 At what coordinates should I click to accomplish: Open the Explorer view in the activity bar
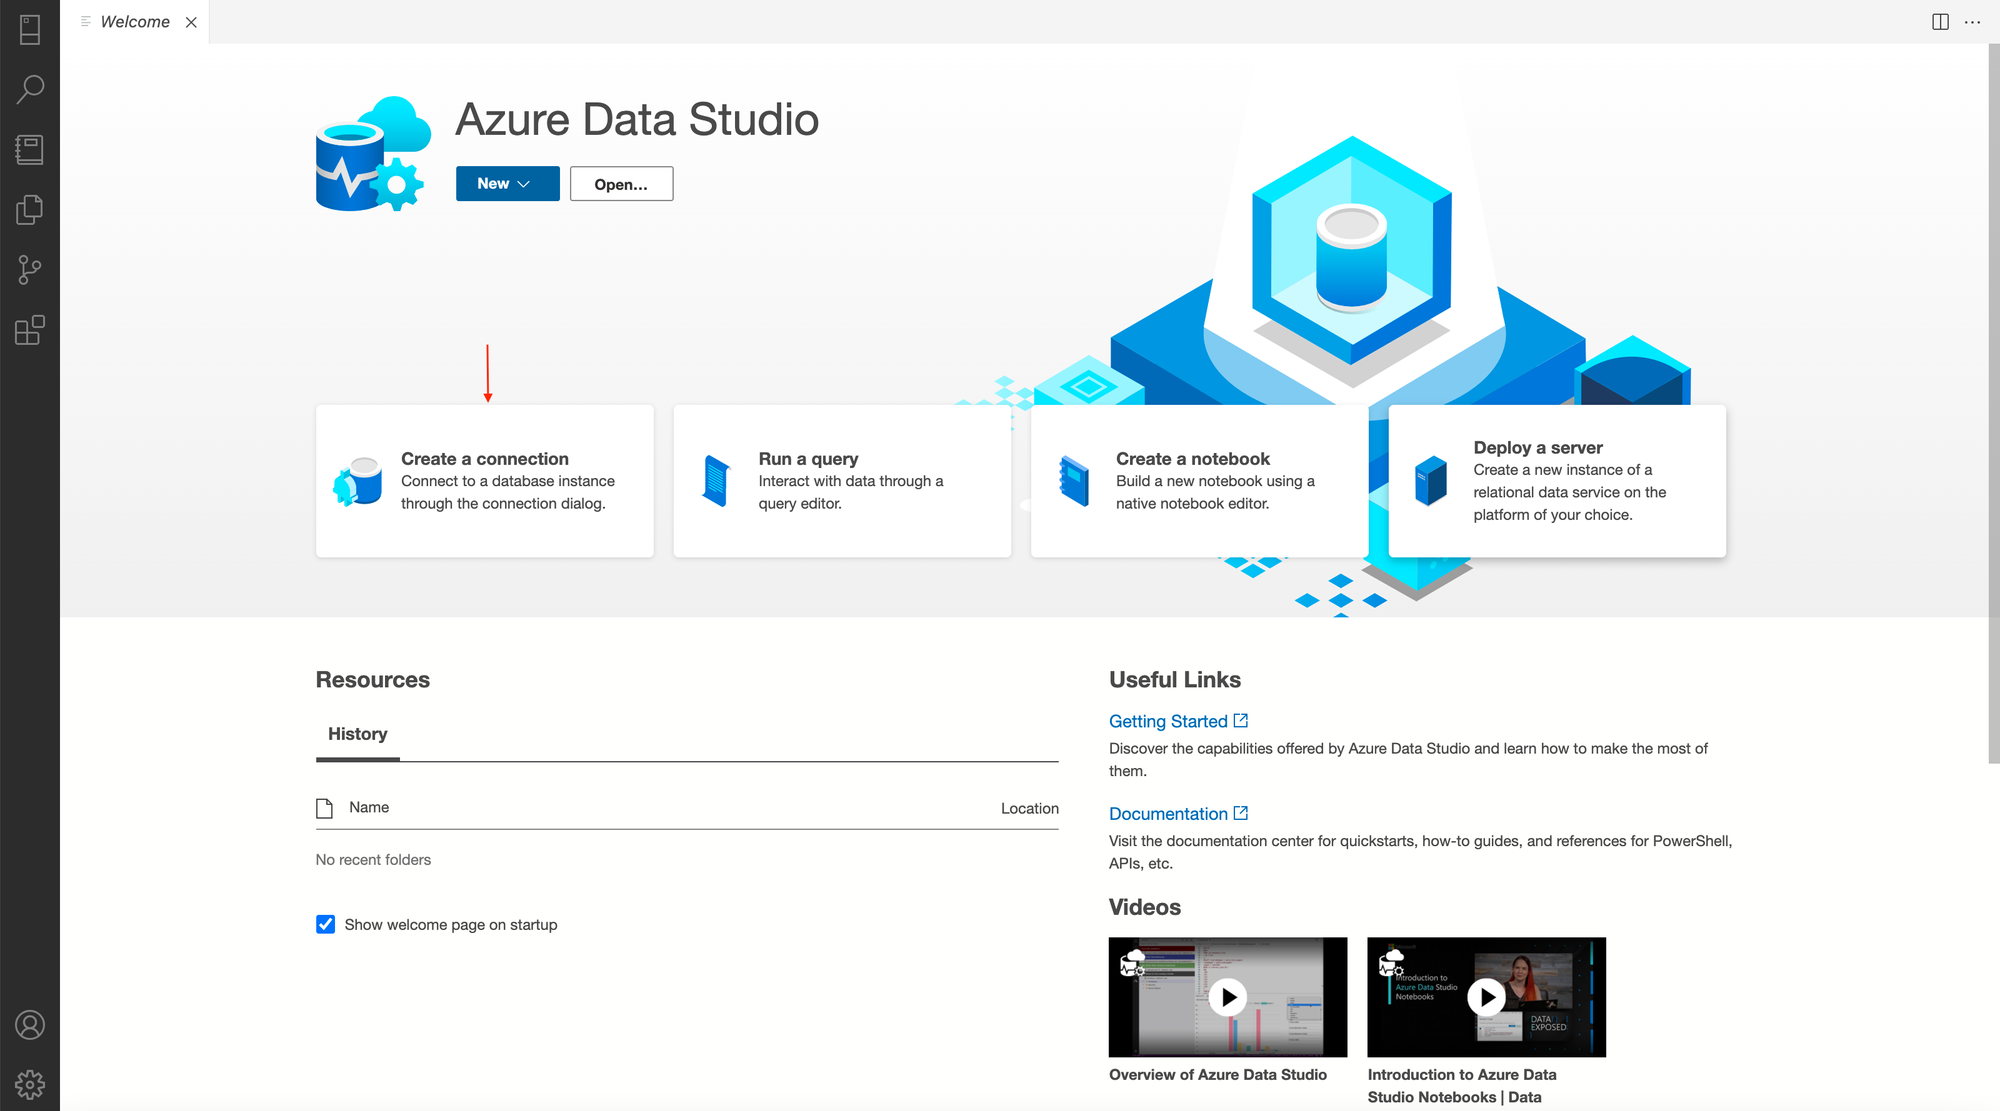30,210
